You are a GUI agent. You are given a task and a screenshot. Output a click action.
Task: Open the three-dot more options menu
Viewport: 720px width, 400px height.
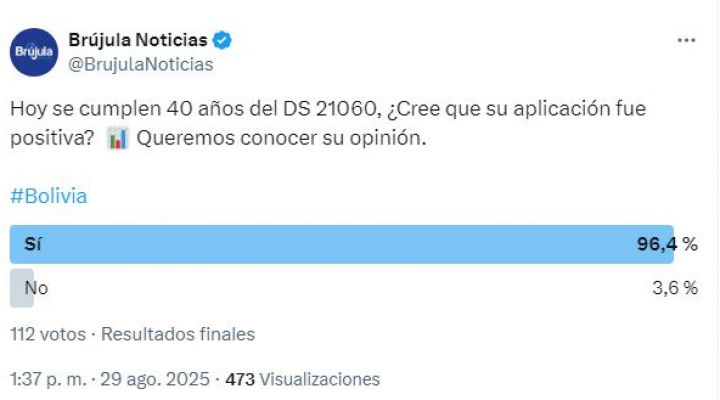click(686, 40)
